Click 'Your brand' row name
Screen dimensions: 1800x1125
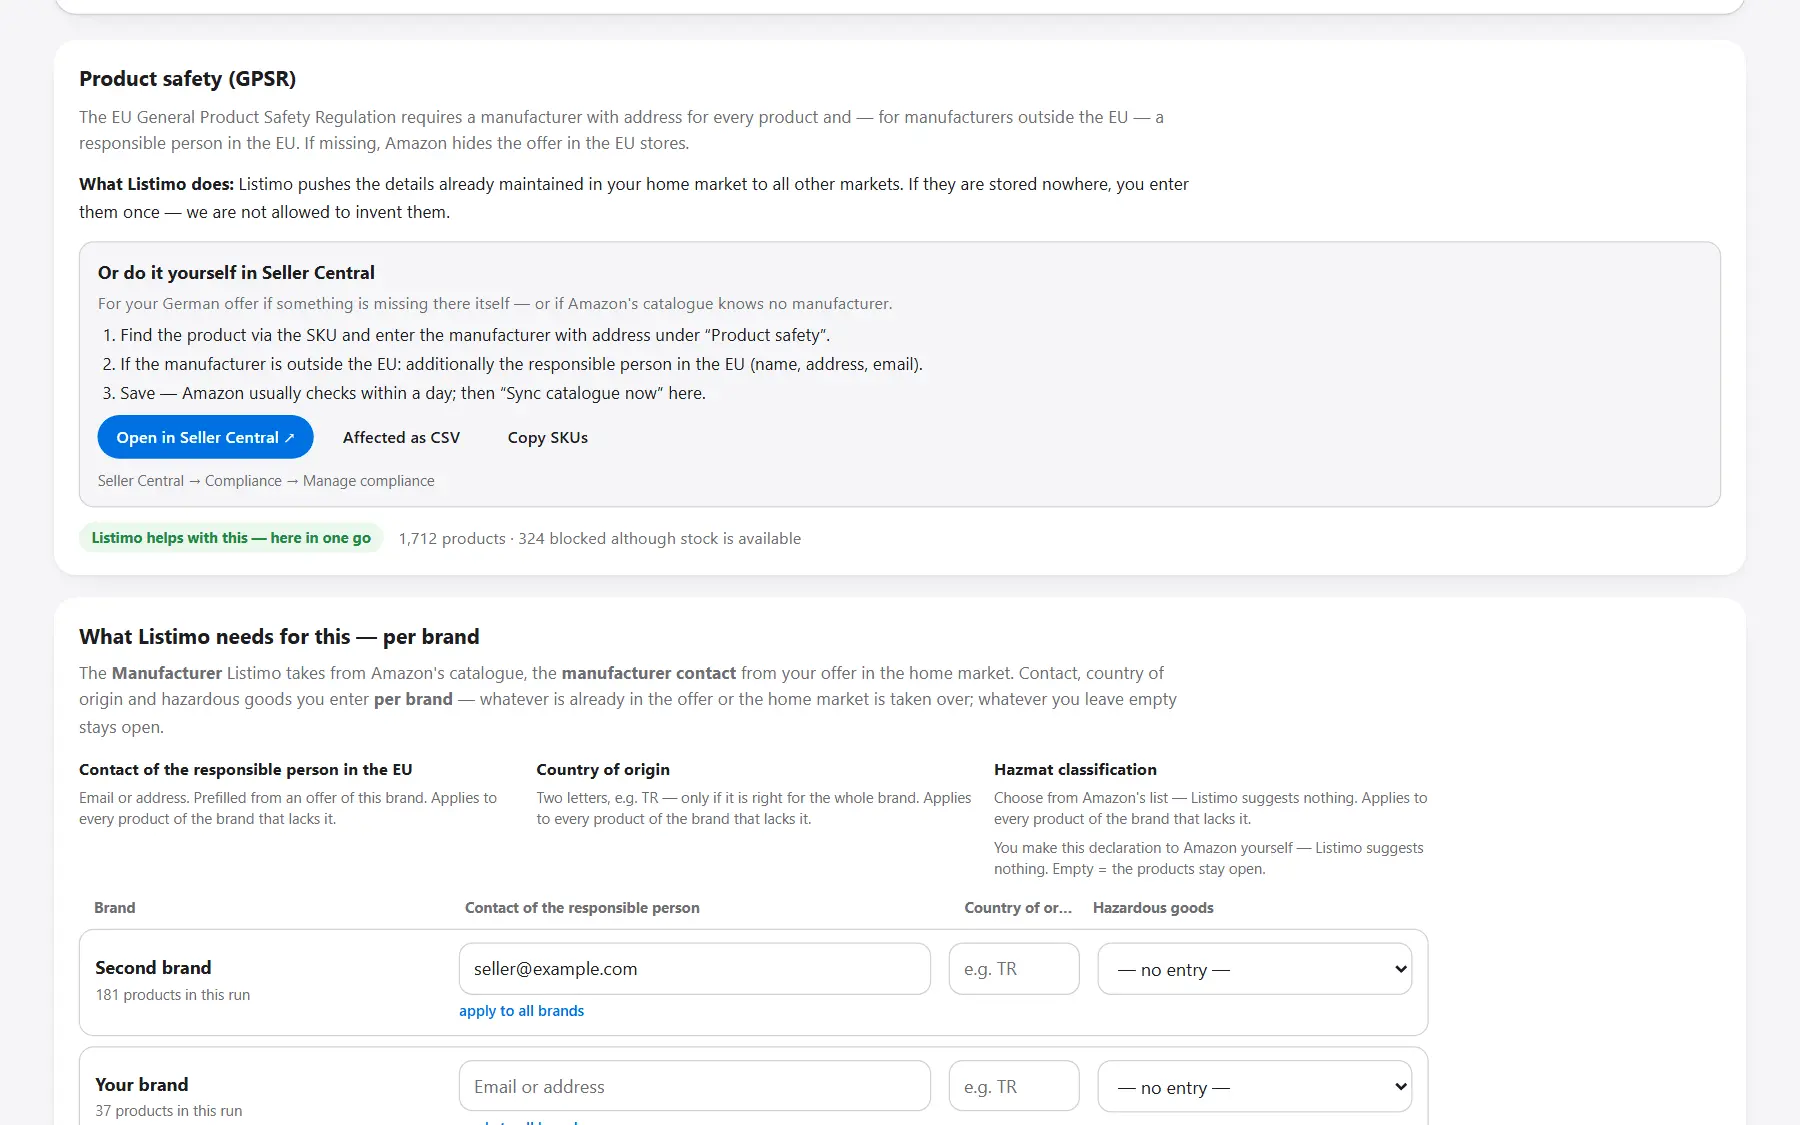pos(142,1085)
